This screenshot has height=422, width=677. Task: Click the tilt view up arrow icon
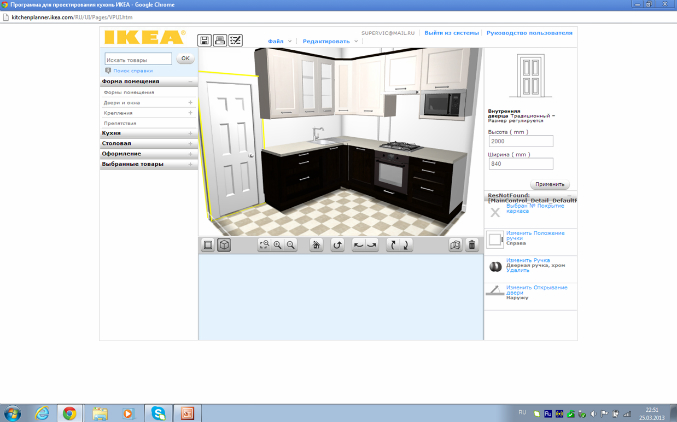point(392,245)
